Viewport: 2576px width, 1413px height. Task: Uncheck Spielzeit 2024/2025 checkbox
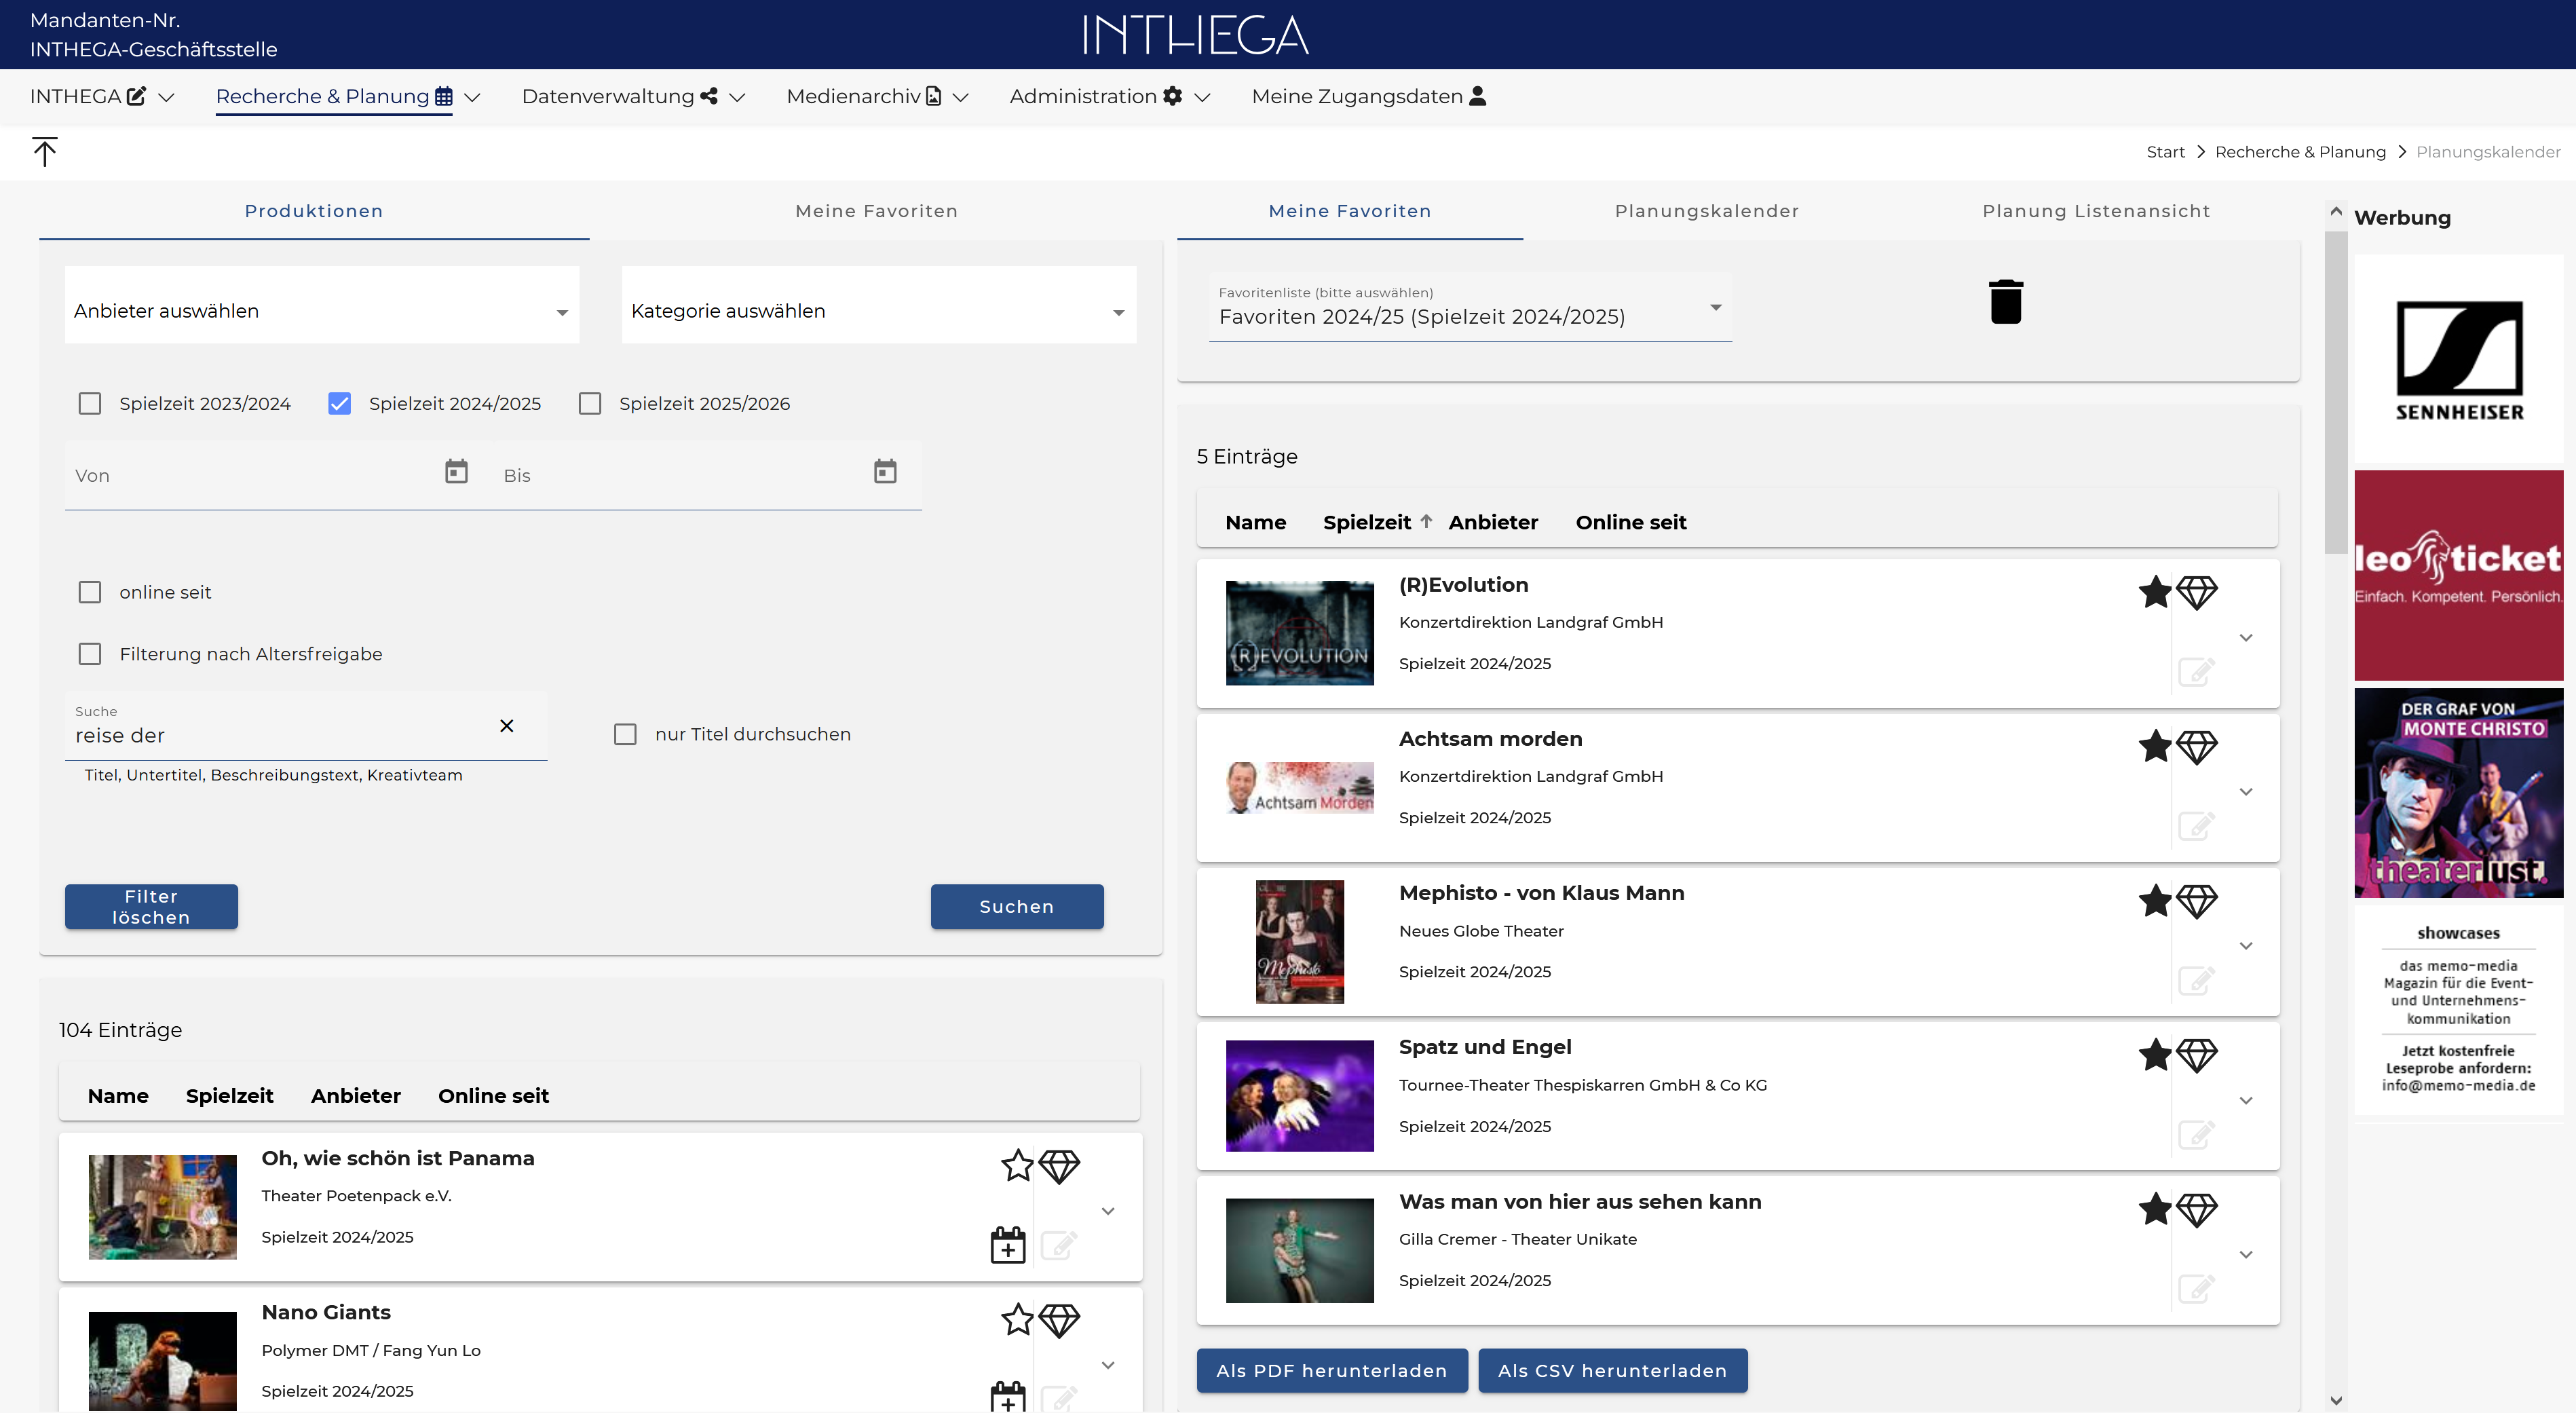point(340,403)
